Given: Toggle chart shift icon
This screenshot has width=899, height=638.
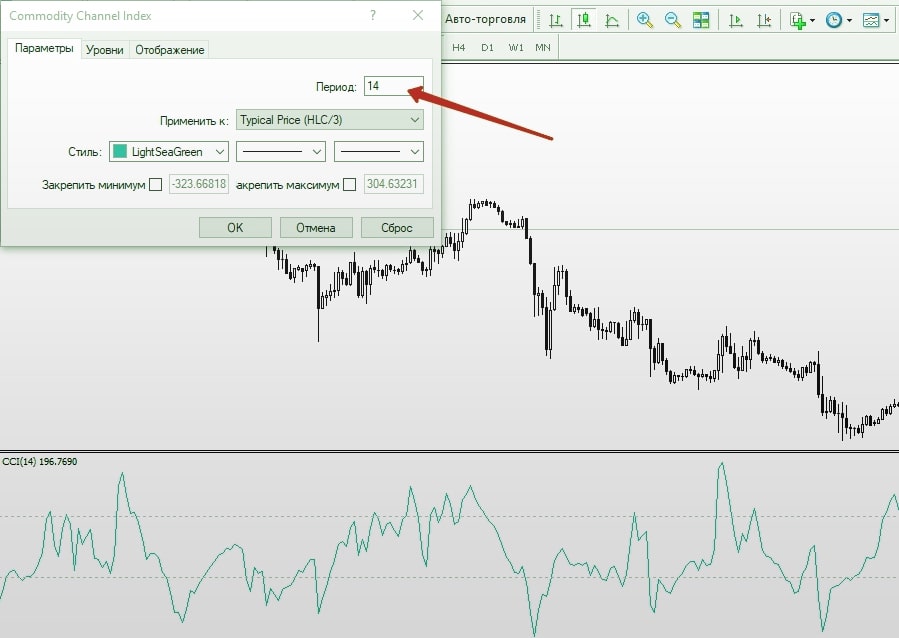Looking at the screenshot, I should pyautogui.click(x=764, y=20).
